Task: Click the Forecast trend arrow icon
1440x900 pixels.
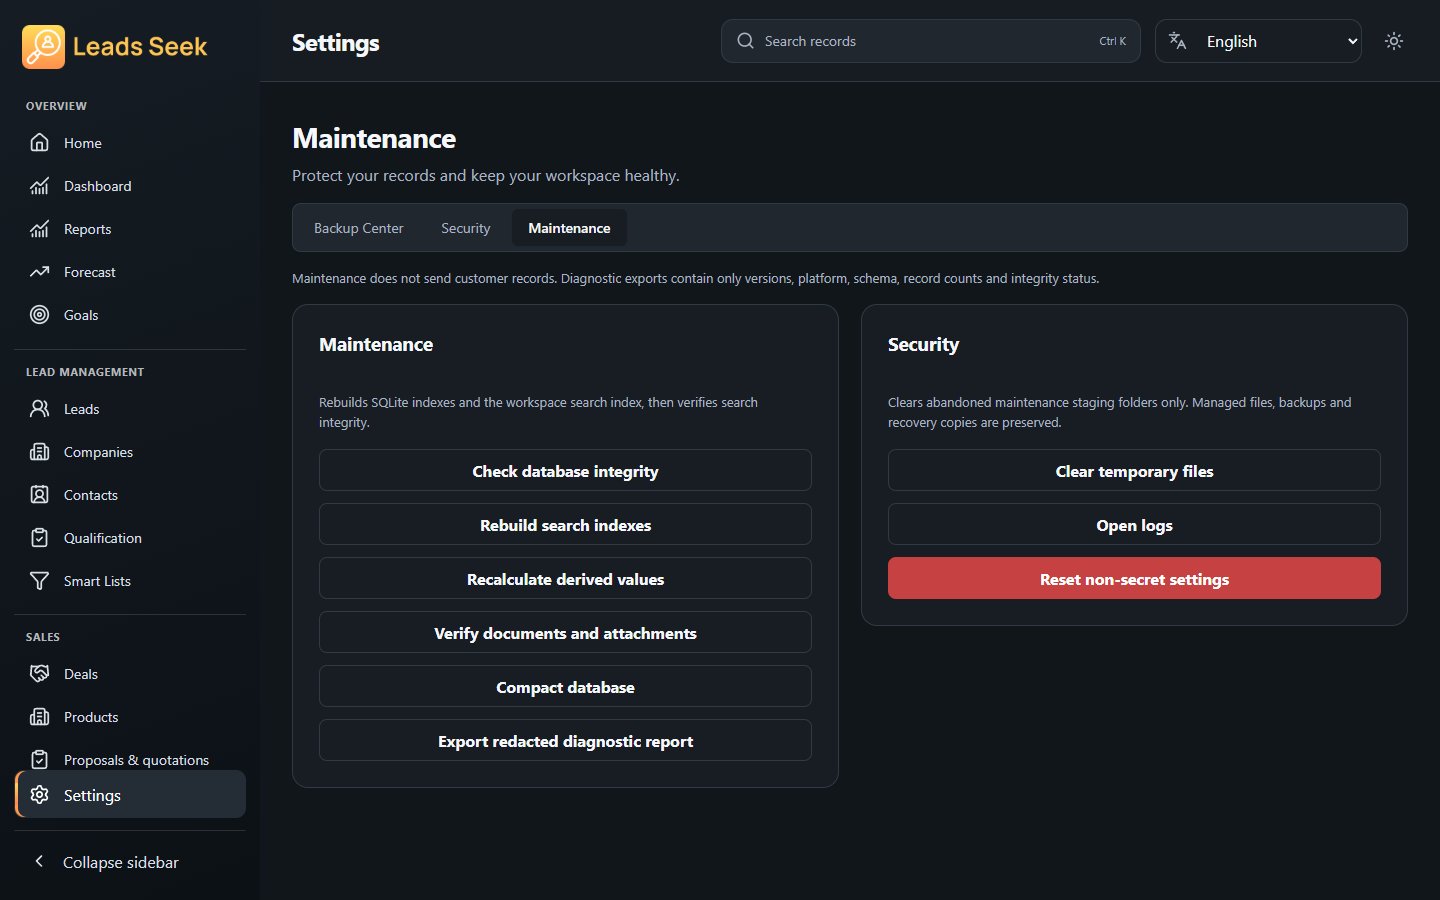Action: 39,272
